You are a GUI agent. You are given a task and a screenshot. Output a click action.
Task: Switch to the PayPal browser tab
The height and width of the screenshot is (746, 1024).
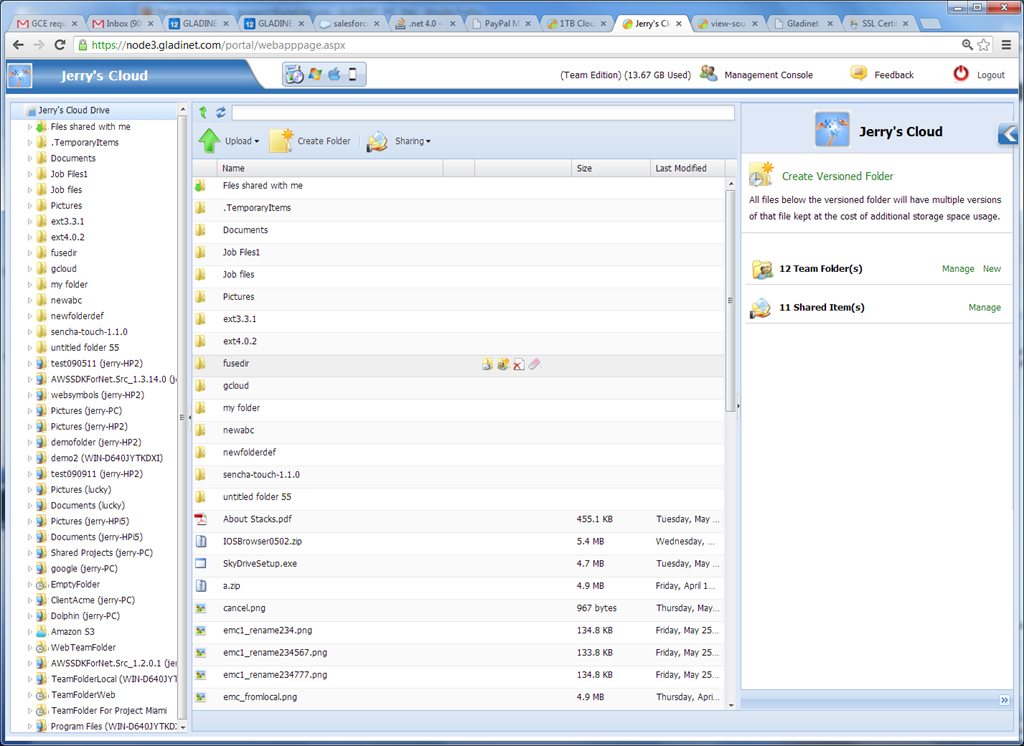coord(501,24)
